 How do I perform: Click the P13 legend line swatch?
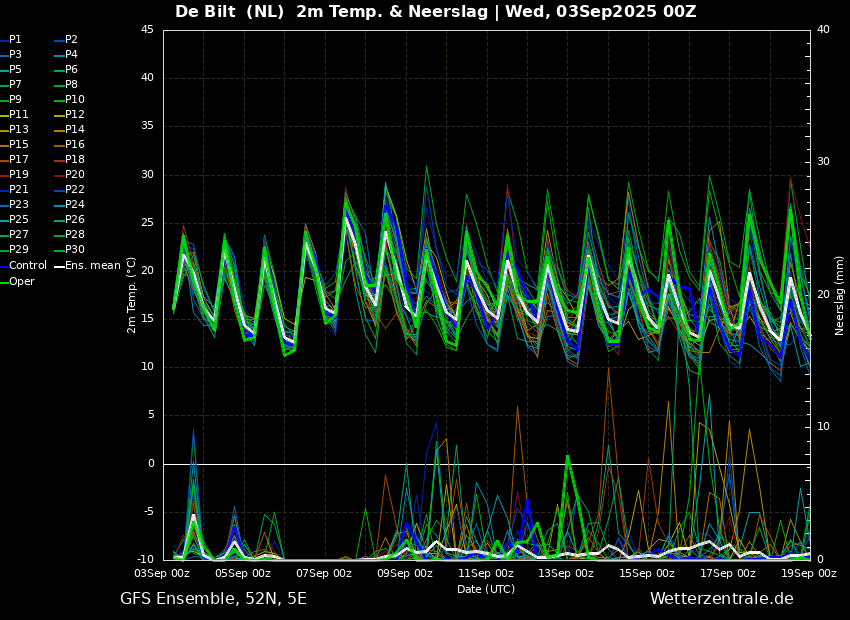3,130
